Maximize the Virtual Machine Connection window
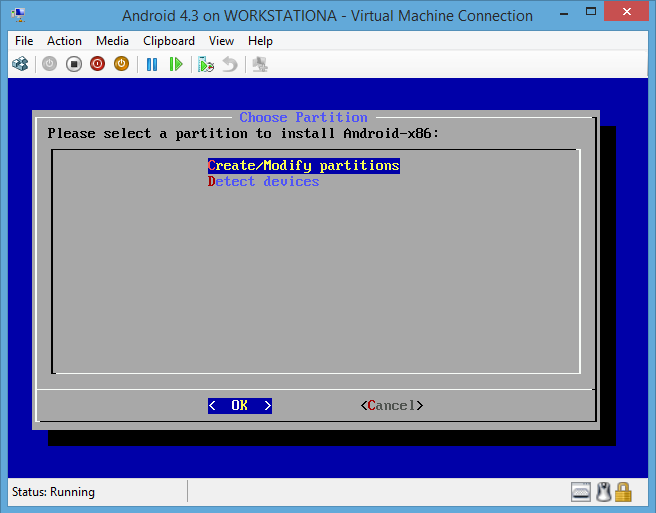The image size is (656, 513). (x=591, y=12)
